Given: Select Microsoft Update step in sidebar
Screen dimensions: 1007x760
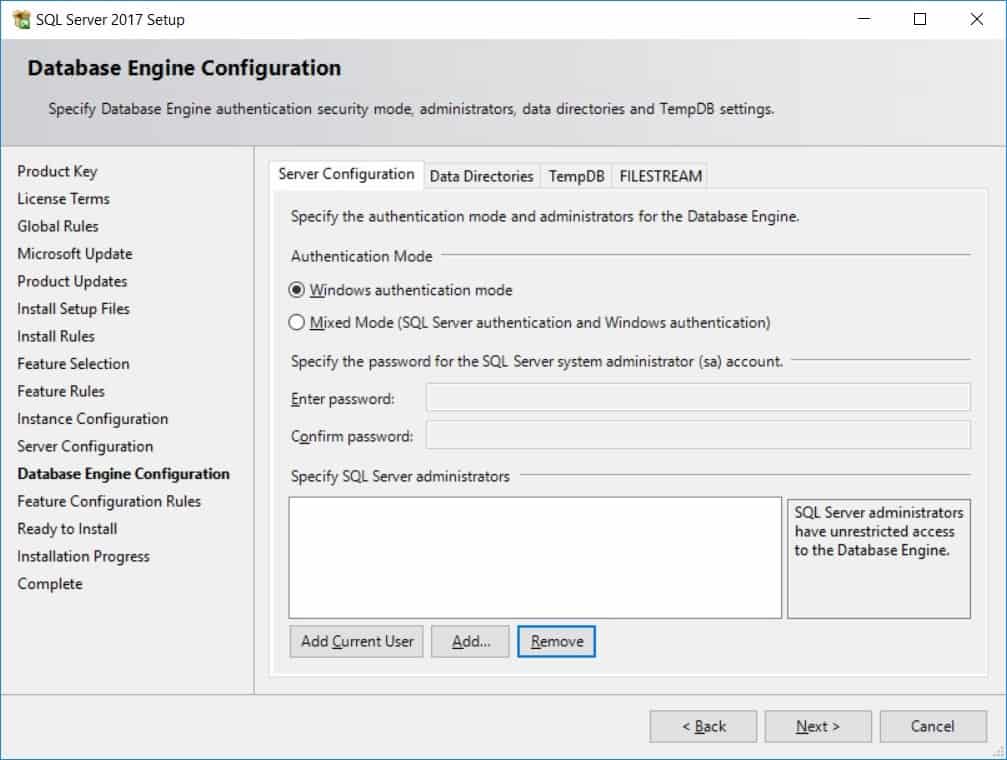Looking at the screenshot, I should tap(75, 254).
